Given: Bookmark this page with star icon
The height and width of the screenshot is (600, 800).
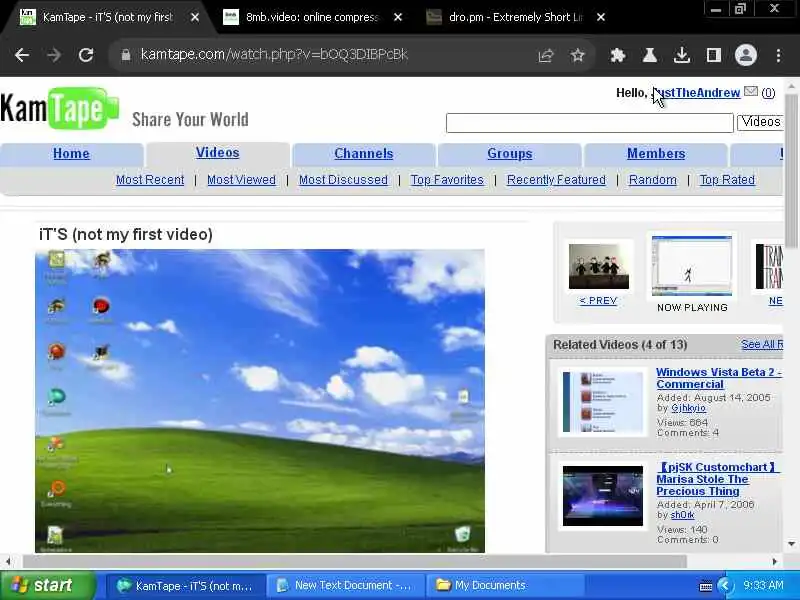Looking at the screenshot, I should (578, 55).
